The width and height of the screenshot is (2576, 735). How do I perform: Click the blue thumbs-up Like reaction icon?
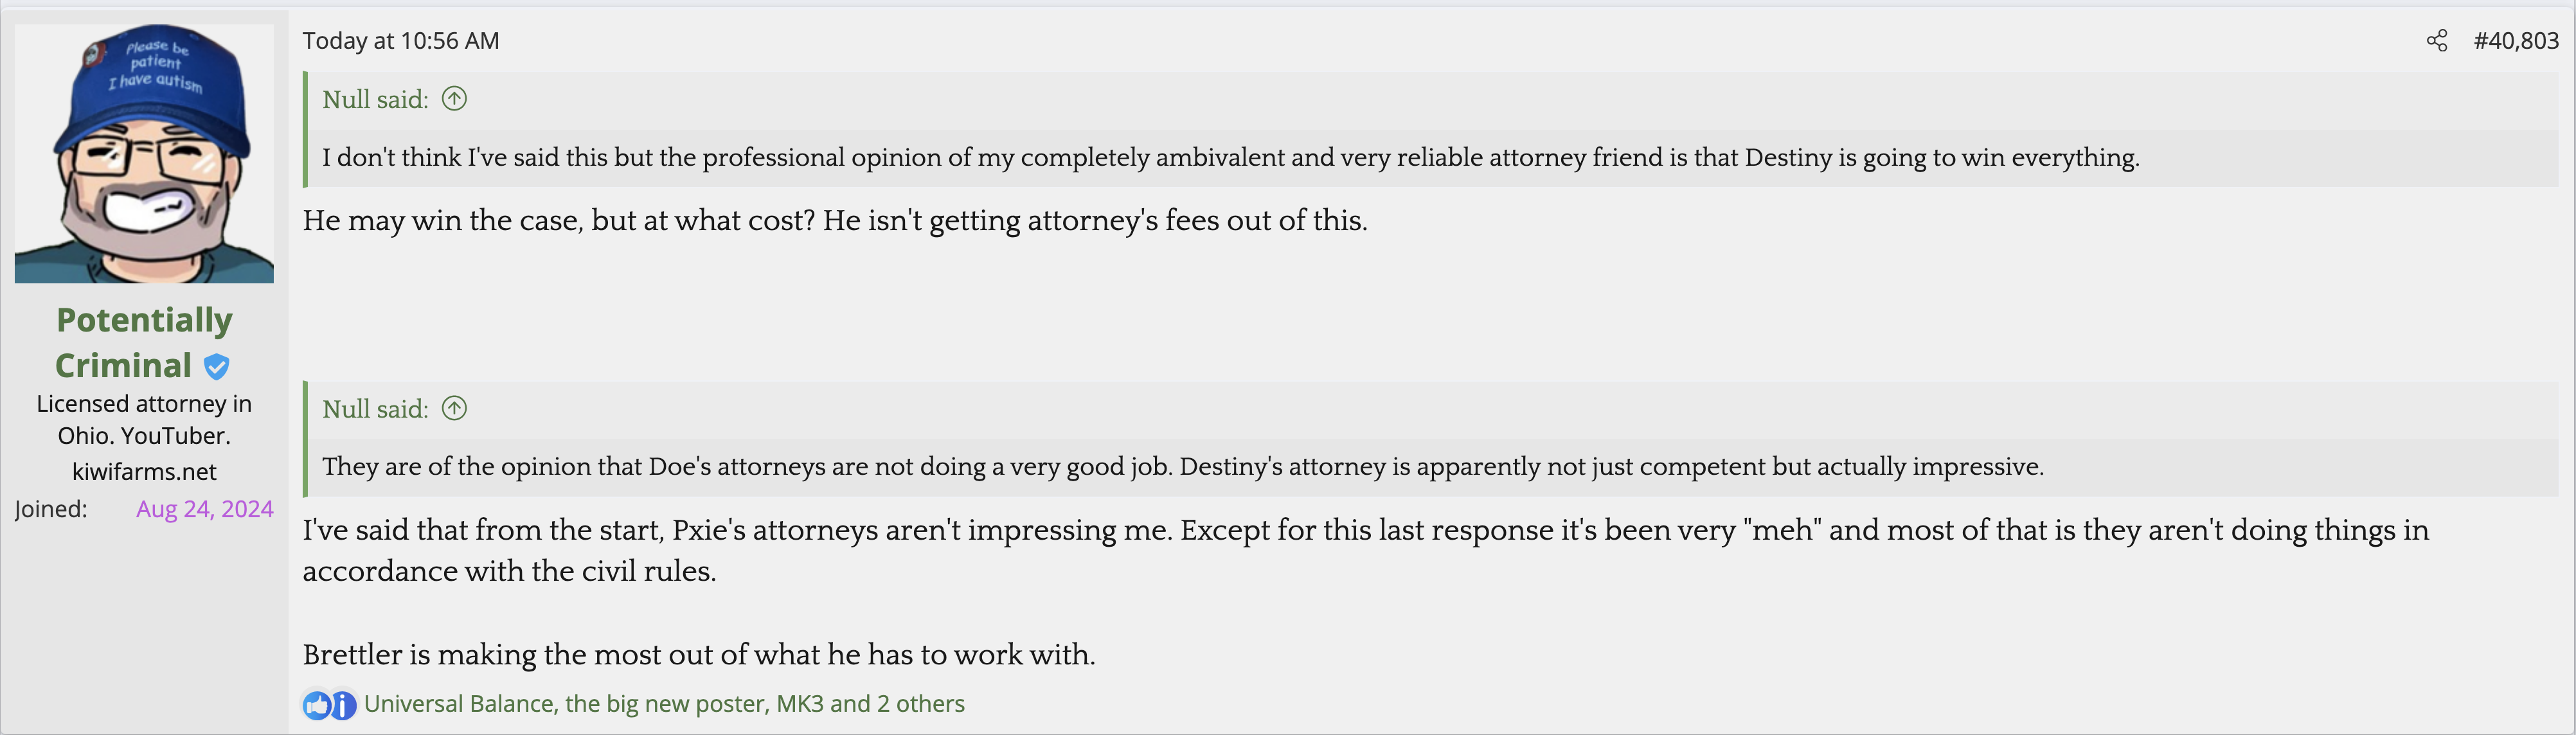(x=317, y=705)
